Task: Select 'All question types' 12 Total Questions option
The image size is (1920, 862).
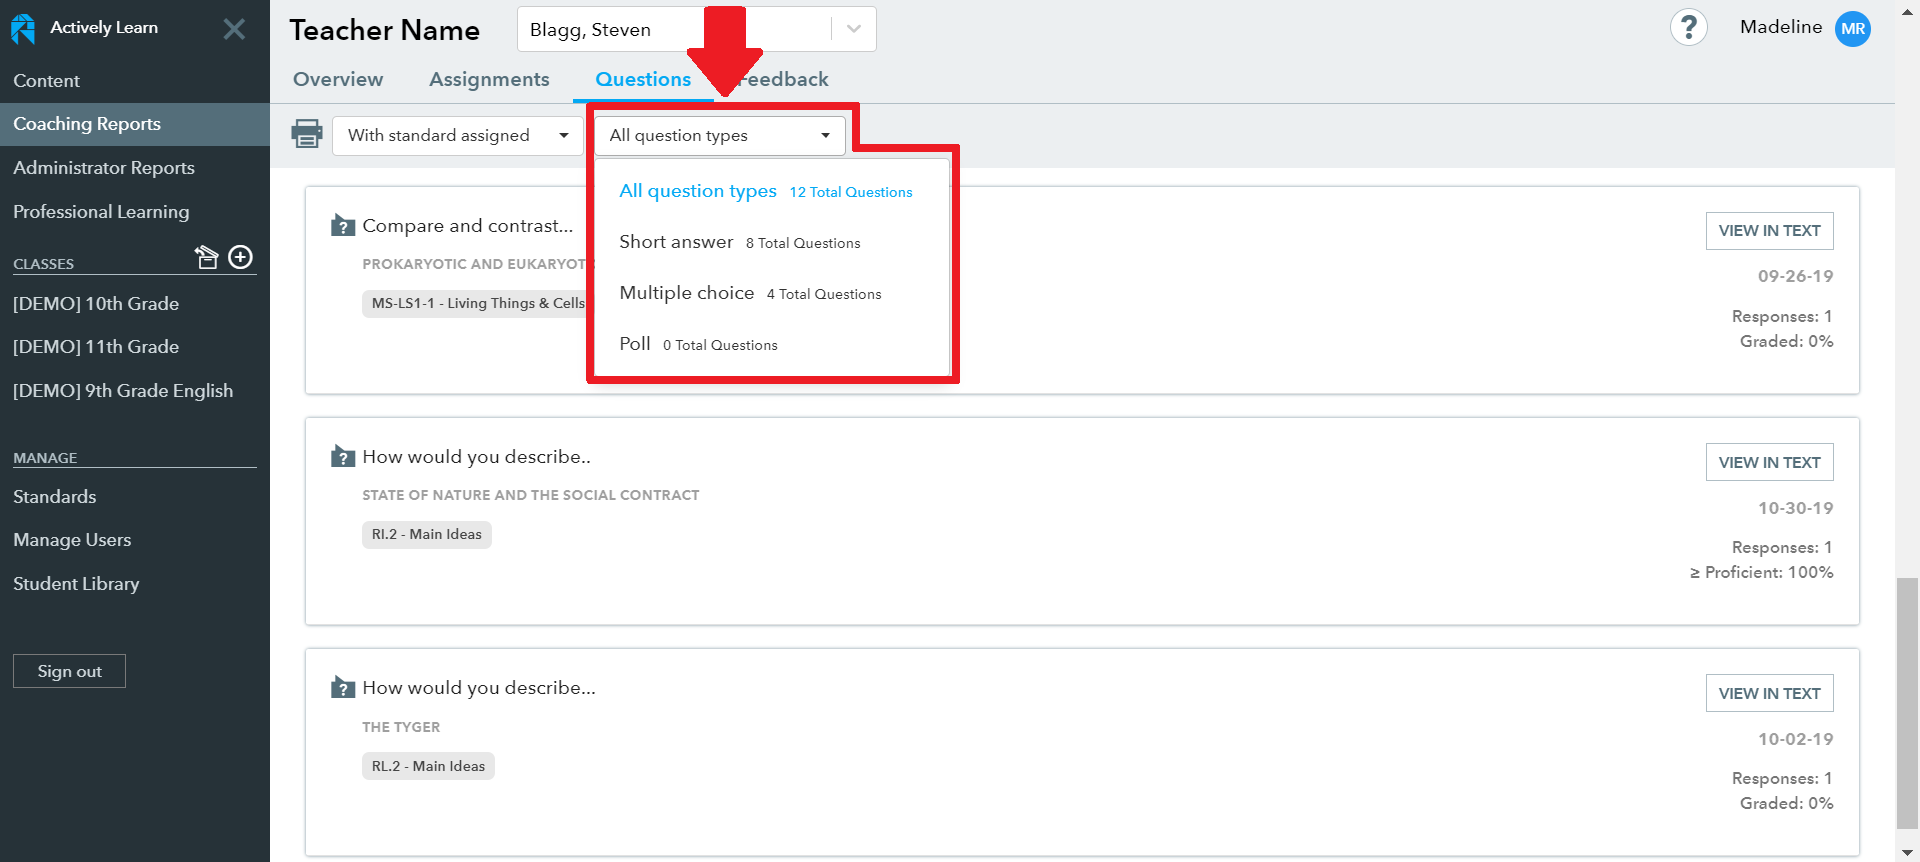Action: pos(768,191)
